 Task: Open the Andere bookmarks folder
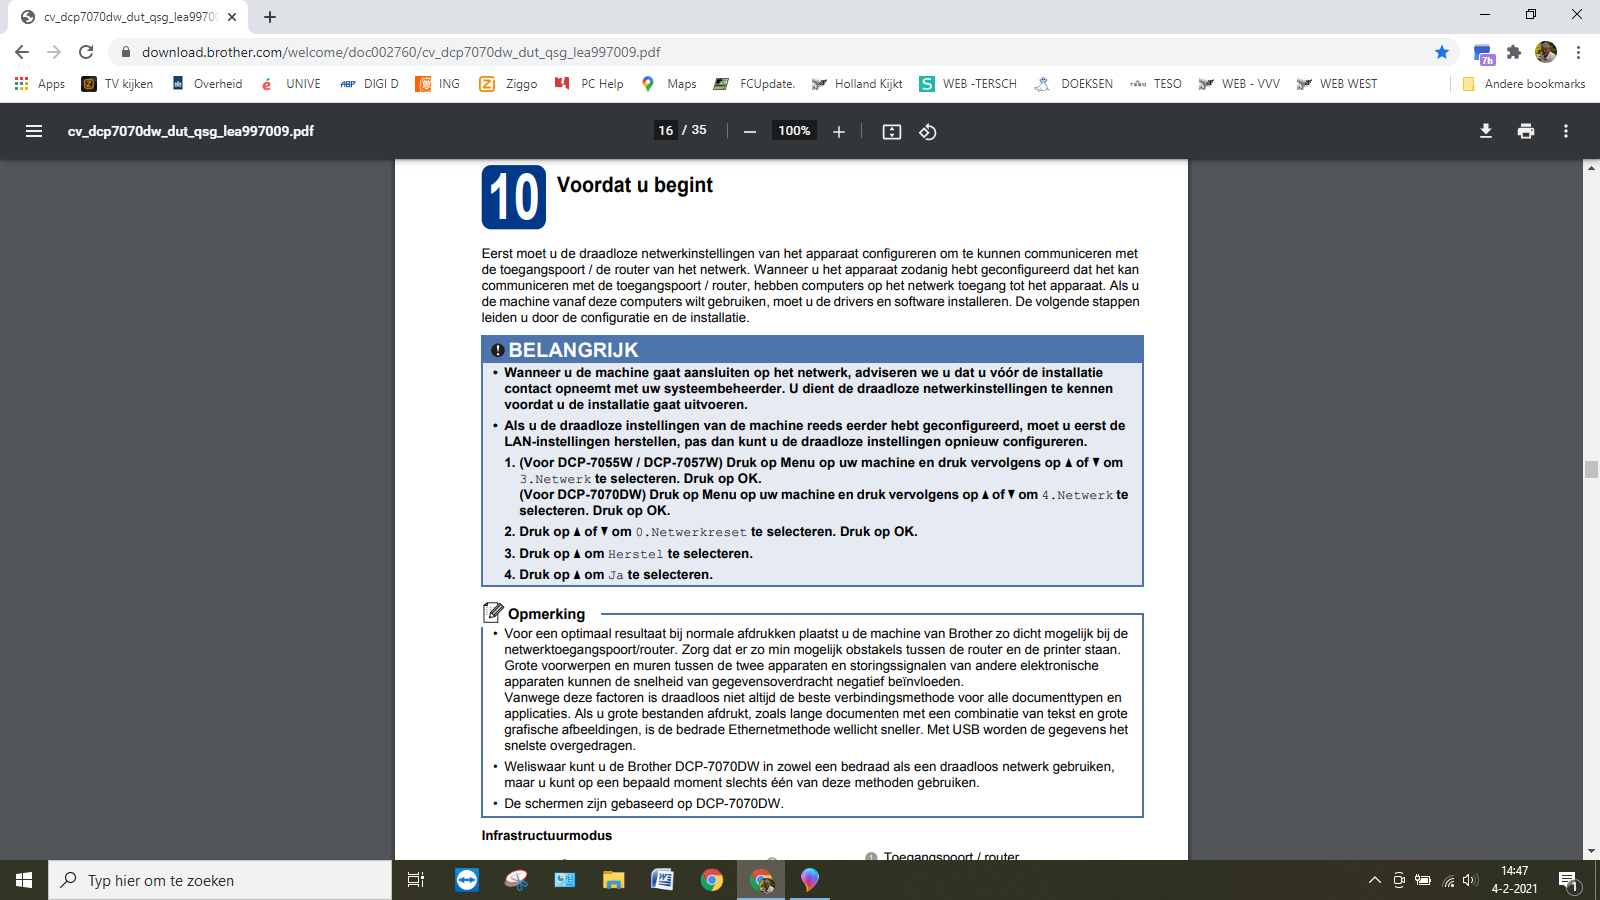pos(1524,84)
